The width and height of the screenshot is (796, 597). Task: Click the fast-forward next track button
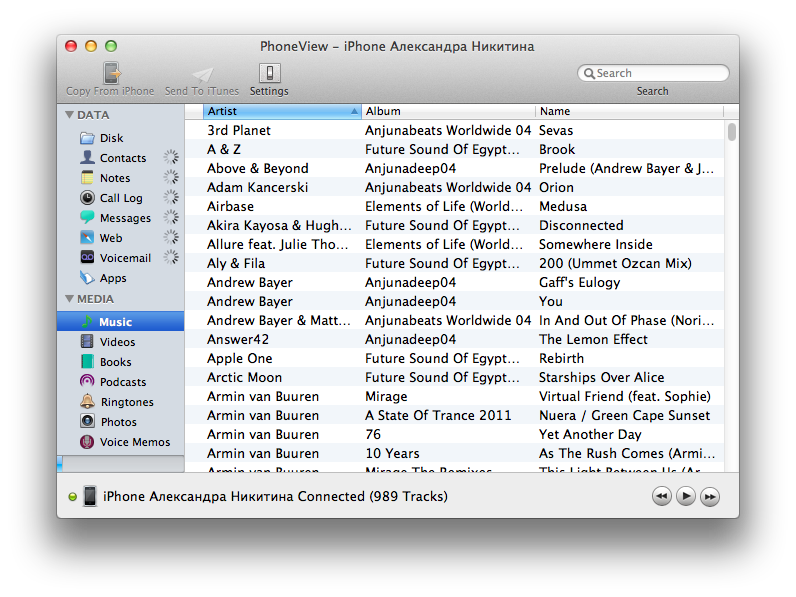tap(710, 496)
